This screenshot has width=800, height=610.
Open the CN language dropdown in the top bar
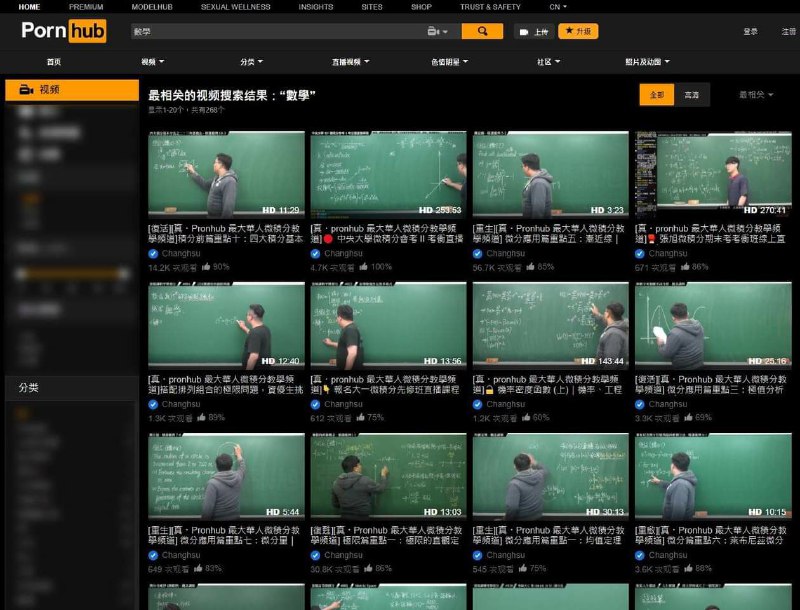click(558, 7)
